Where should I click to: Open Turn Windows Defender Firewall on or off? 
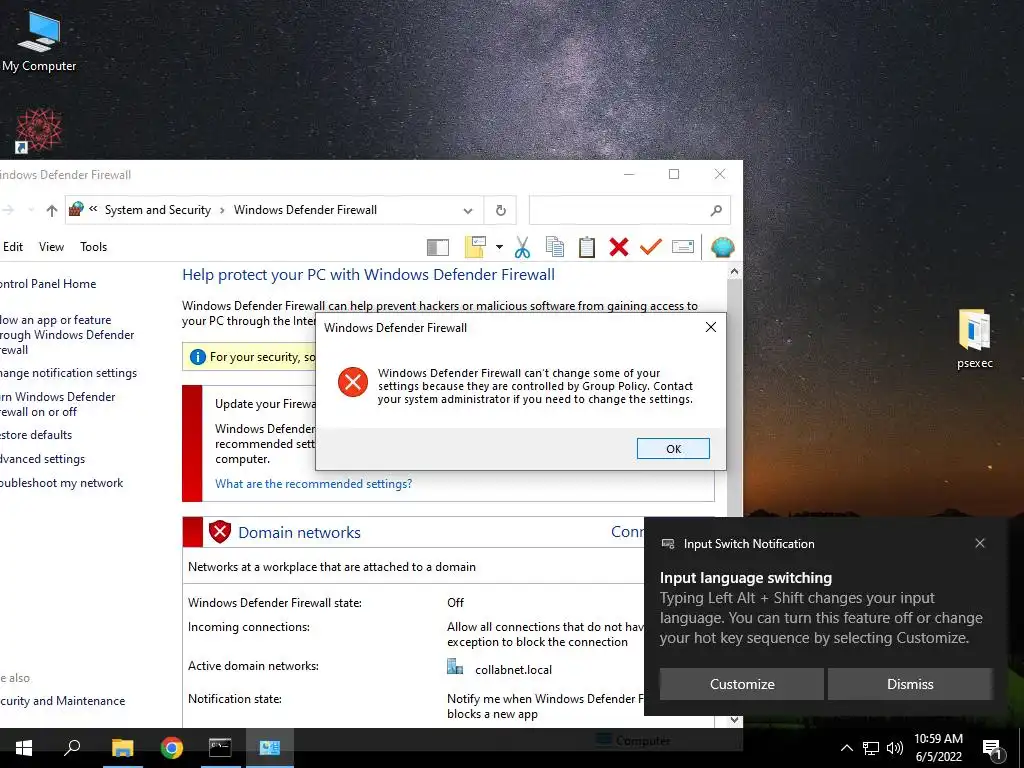[57, 404]
